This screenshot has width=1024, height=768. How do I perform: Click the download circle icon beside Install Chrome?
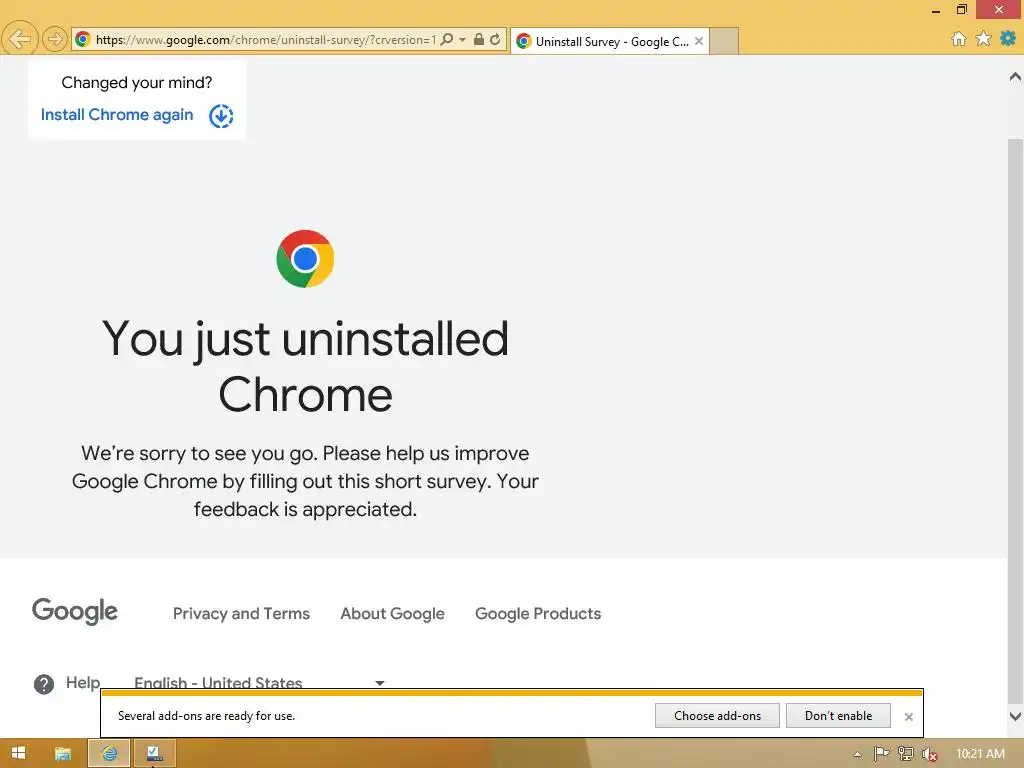(221, 116)
